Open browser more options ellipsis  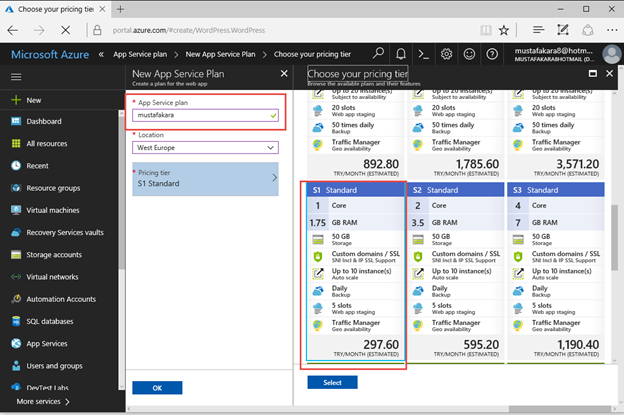pos(612,30)
